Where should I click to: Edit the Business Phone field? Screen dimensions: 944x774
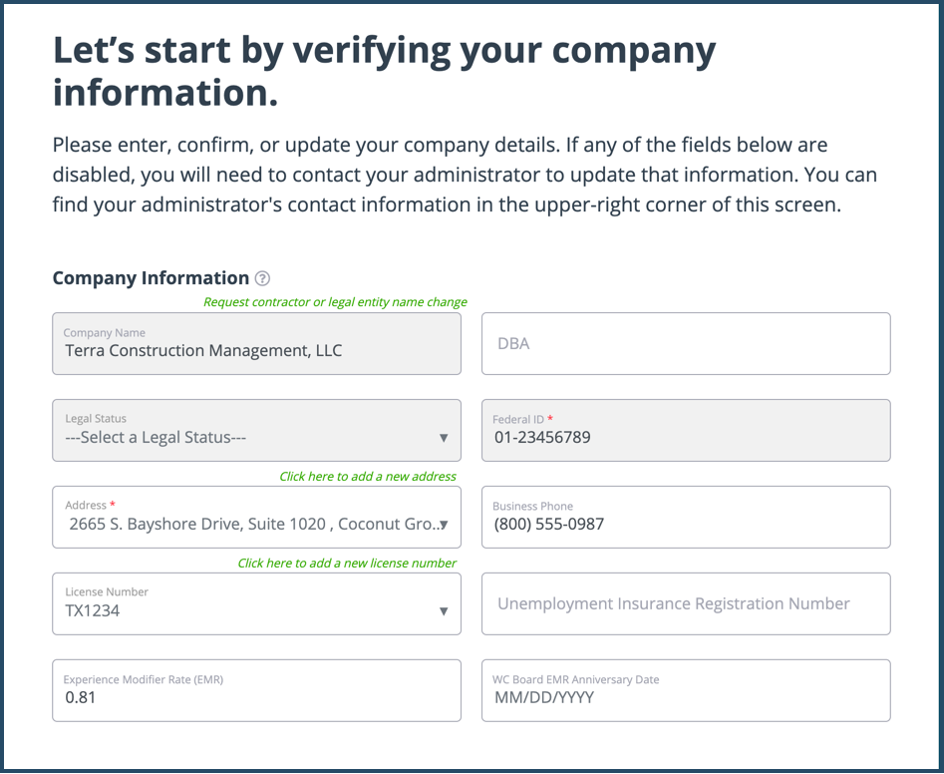click(686, 518)
